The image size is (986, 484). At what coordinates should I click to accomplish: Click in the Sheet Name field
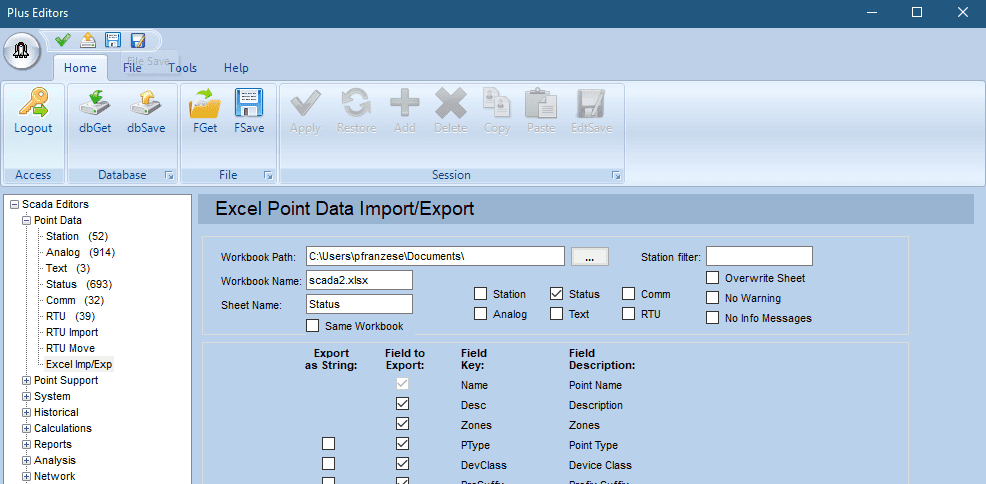point(359,304)
